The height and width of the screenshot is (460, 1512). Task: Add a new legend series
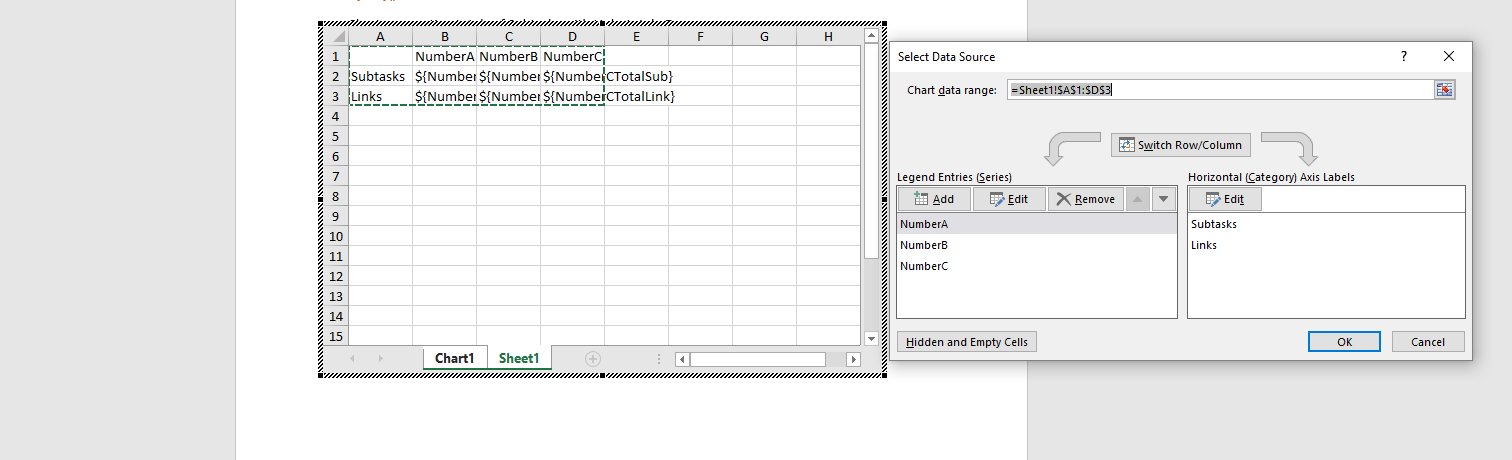[x=934, y=199]
